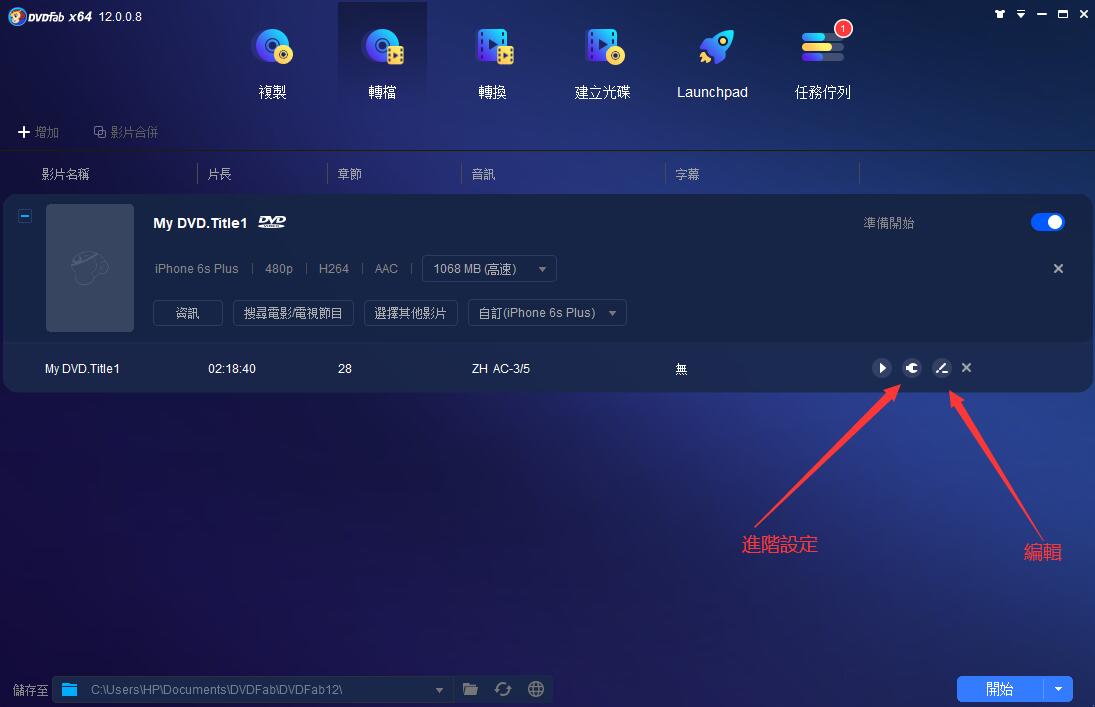Viewport: 1095px width, 707px height.
Task: Click the 章節 column header
Action: [x=349, y=174]
